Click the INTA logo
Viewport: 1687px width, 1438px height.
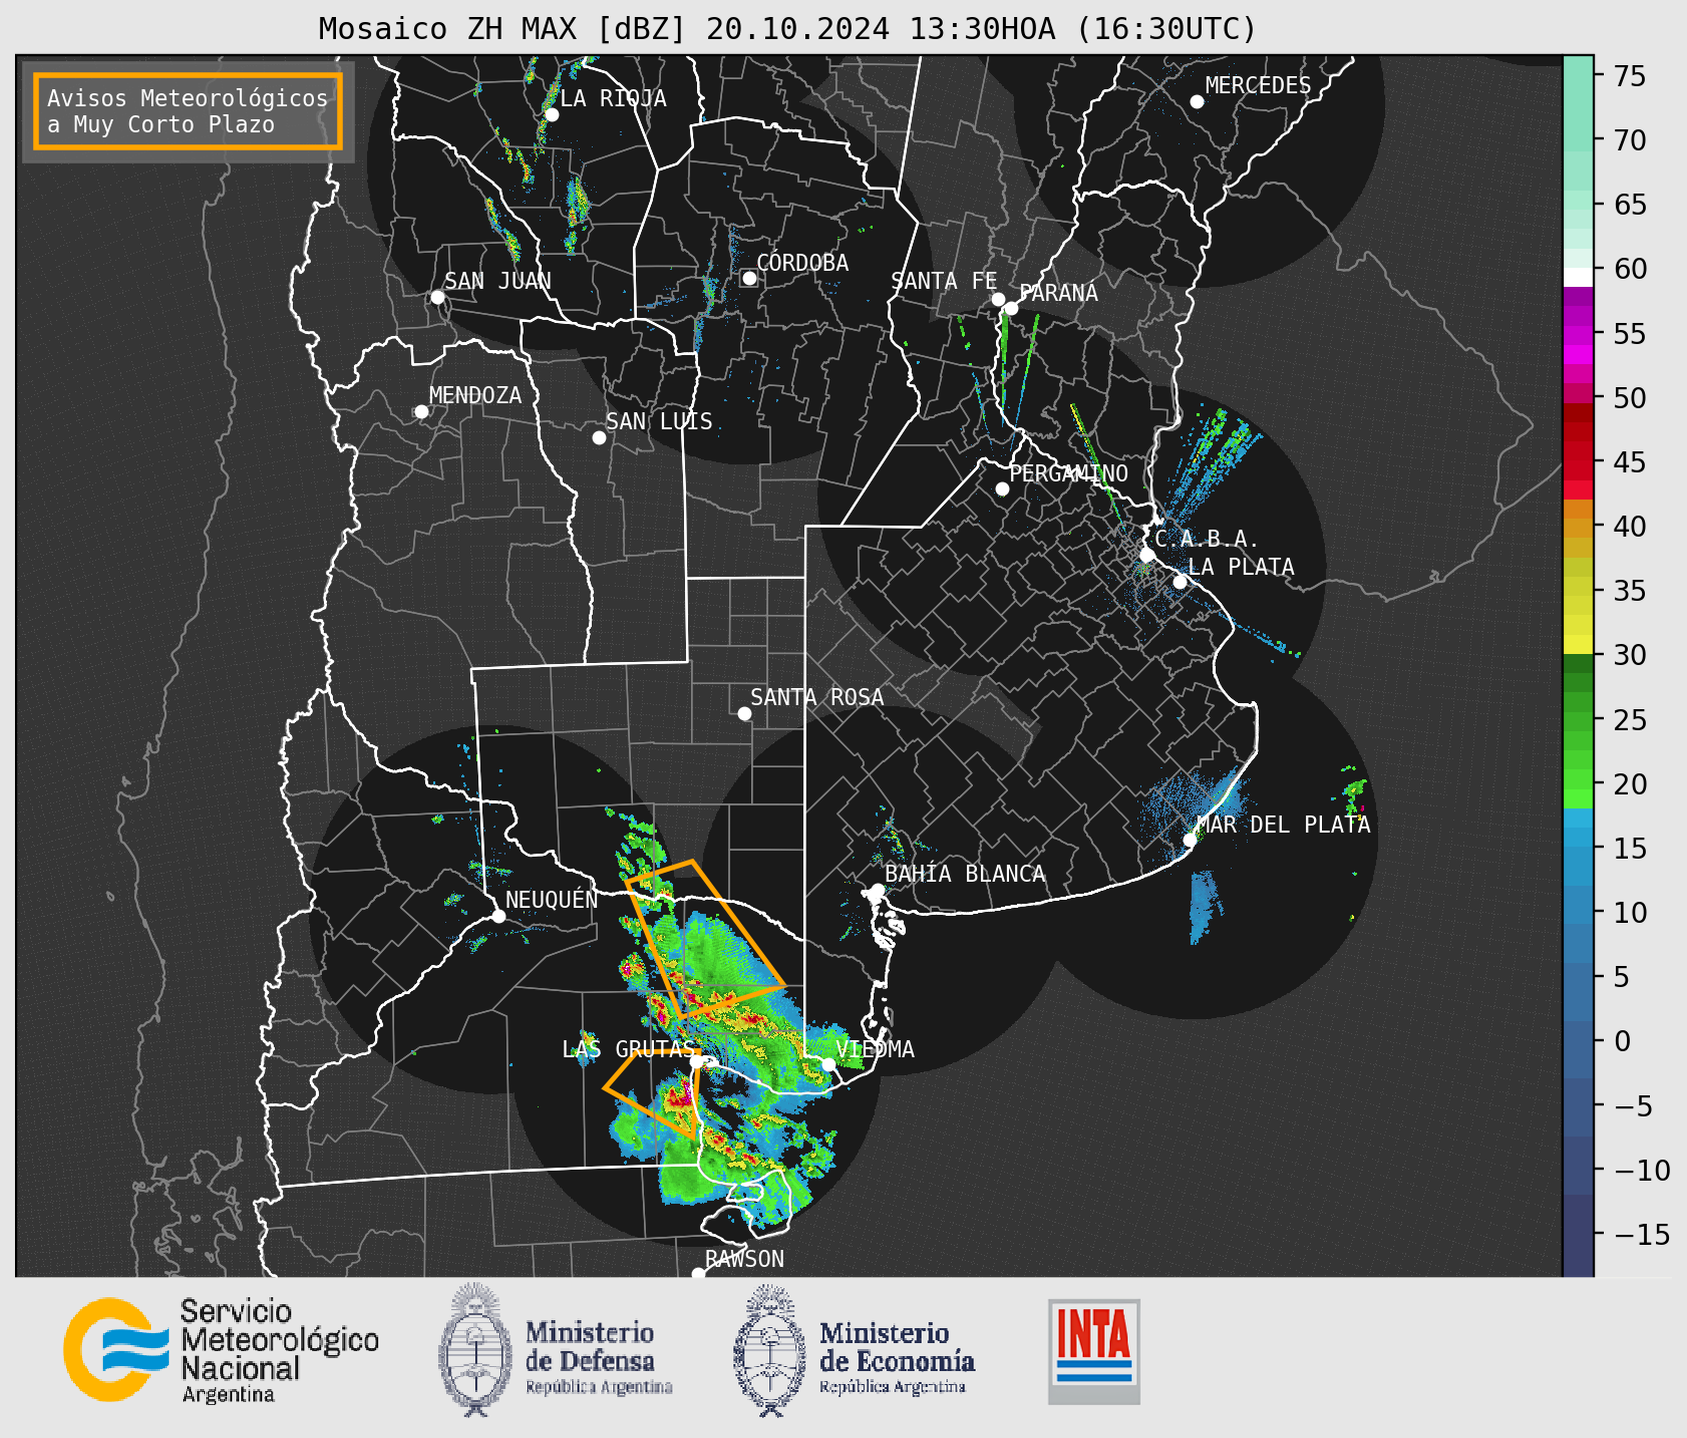tap(1094, 1351)
